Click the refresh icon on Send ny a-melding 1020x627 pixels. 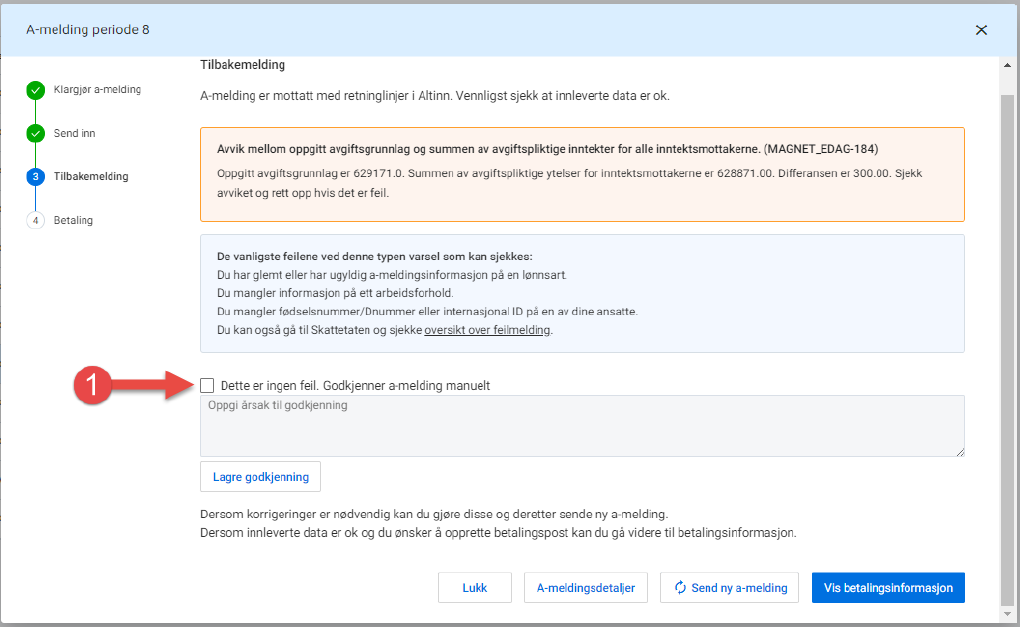[x=680, y=588]
